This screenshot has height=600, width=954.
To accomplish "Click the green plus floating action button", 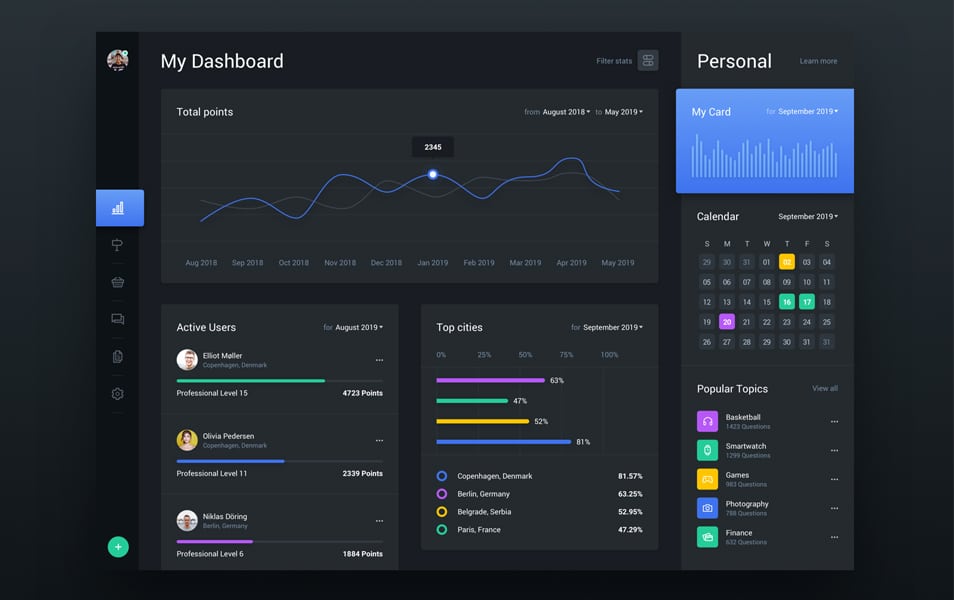I will pyautogui.click(x=118, y=547).
